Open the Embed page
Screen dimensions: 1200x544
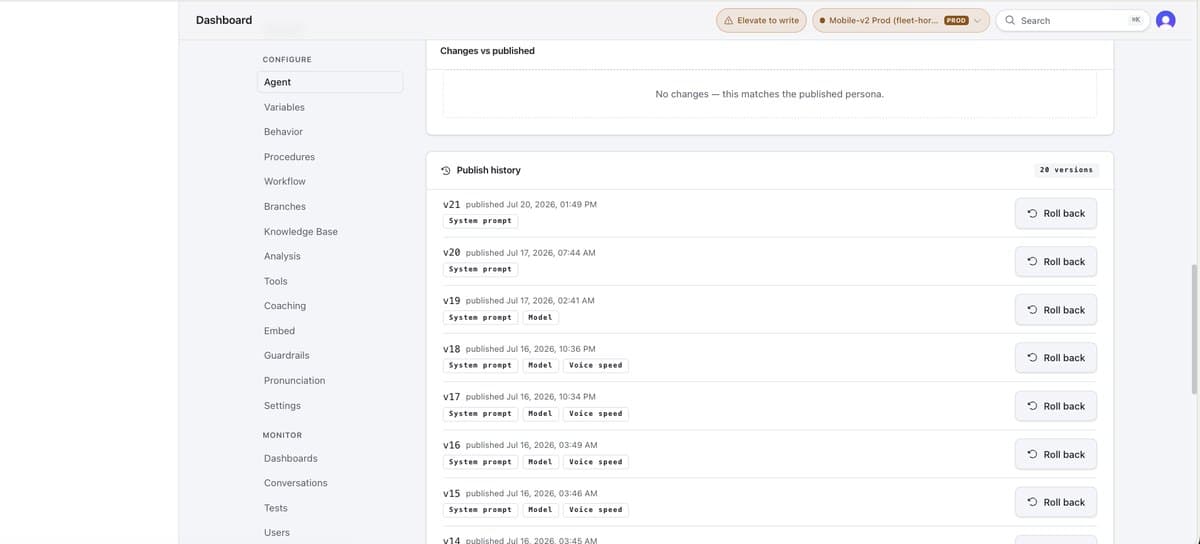[x=279, y=331]
